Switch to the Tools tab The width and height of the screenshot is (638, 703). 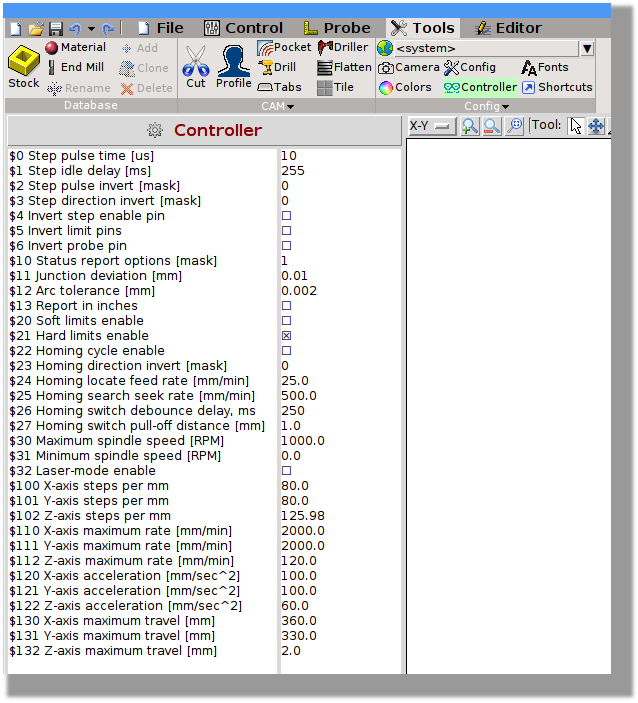(x=422, y=28)
